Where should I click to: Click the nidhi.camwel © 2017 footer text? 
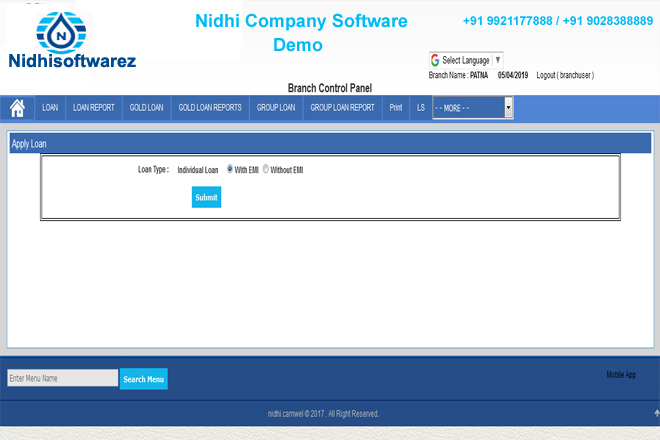[x=323, y=414]
